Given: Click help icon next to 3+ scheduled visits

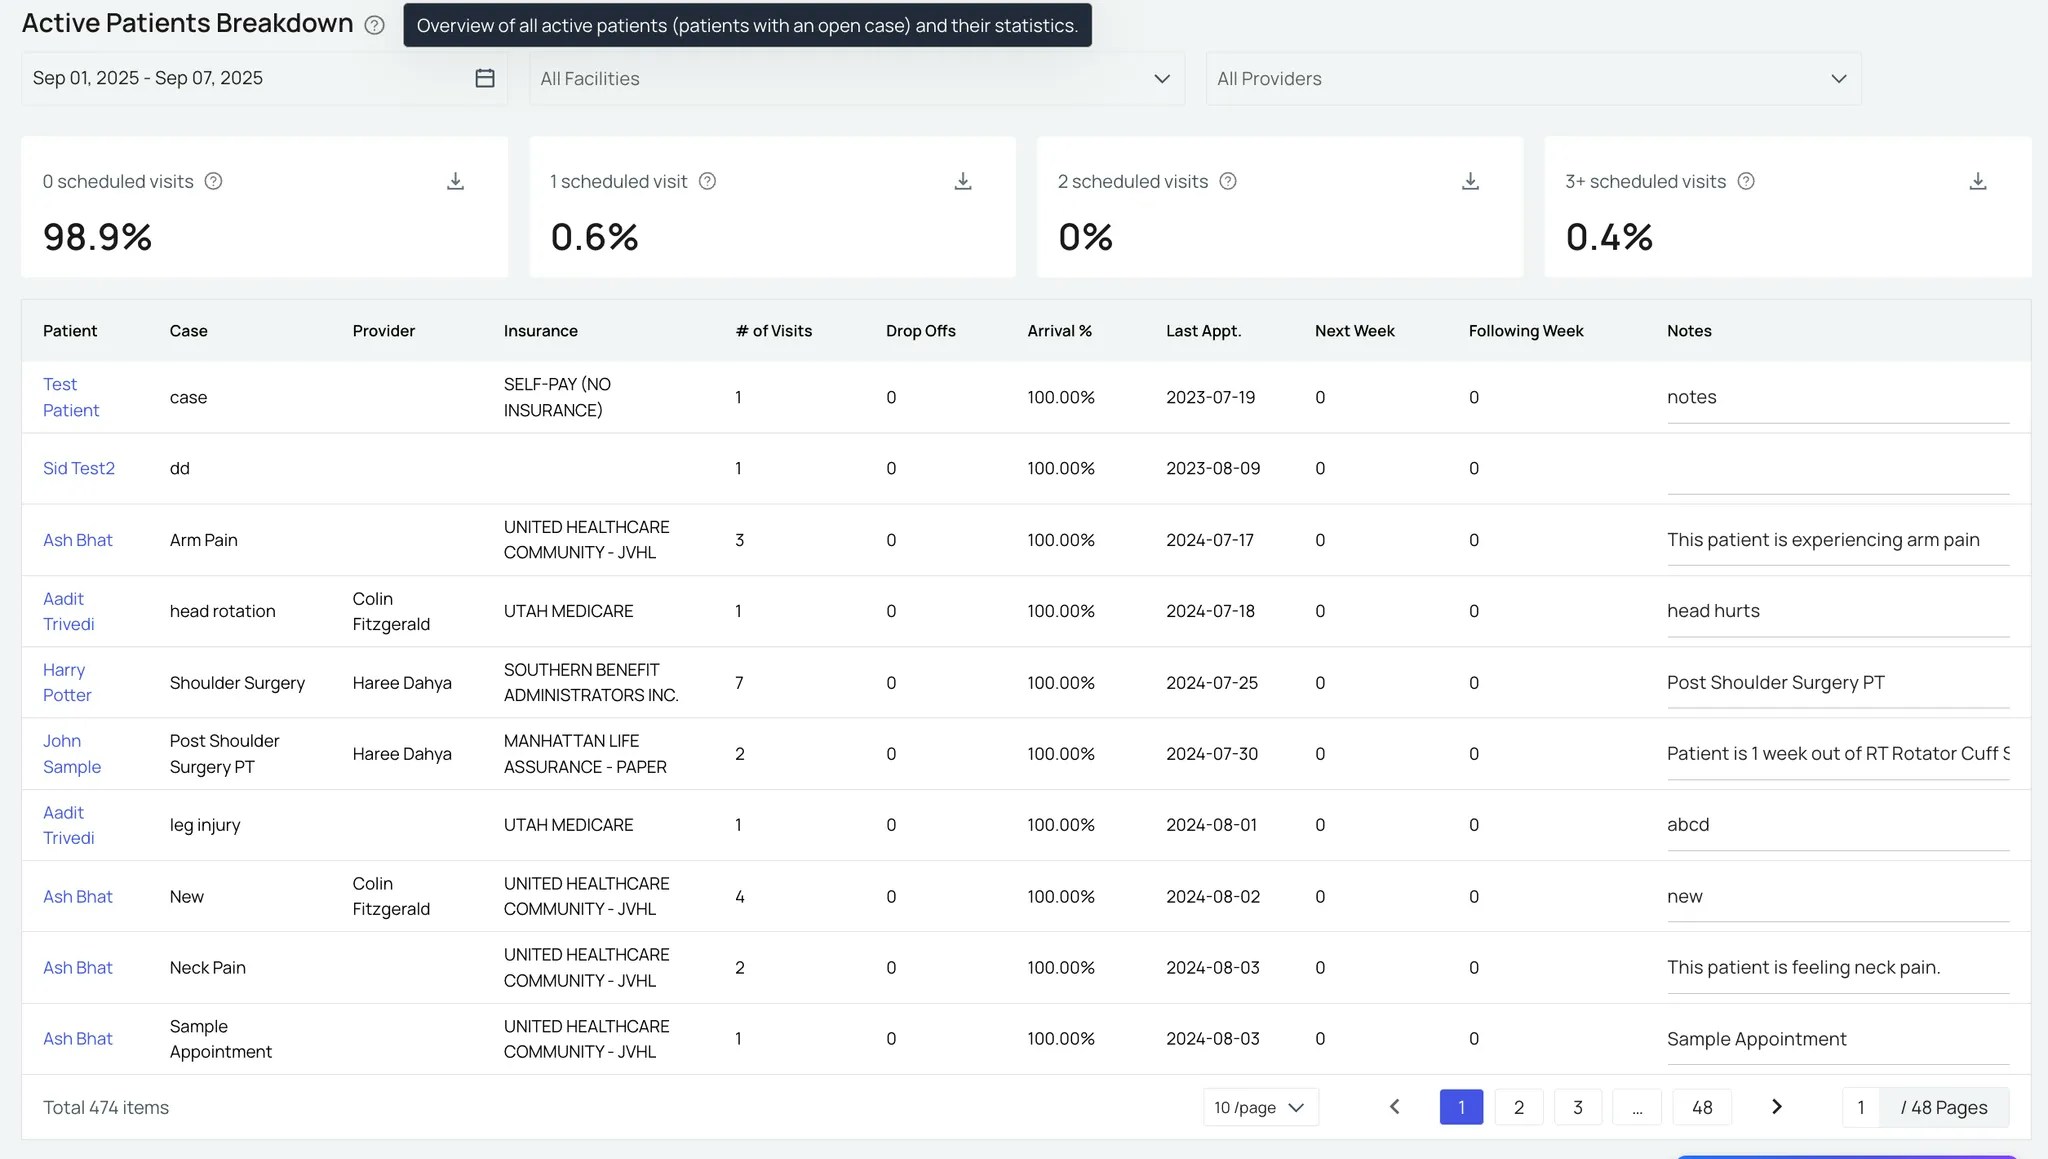Looking at the screenshot, I should [1746, 181].
